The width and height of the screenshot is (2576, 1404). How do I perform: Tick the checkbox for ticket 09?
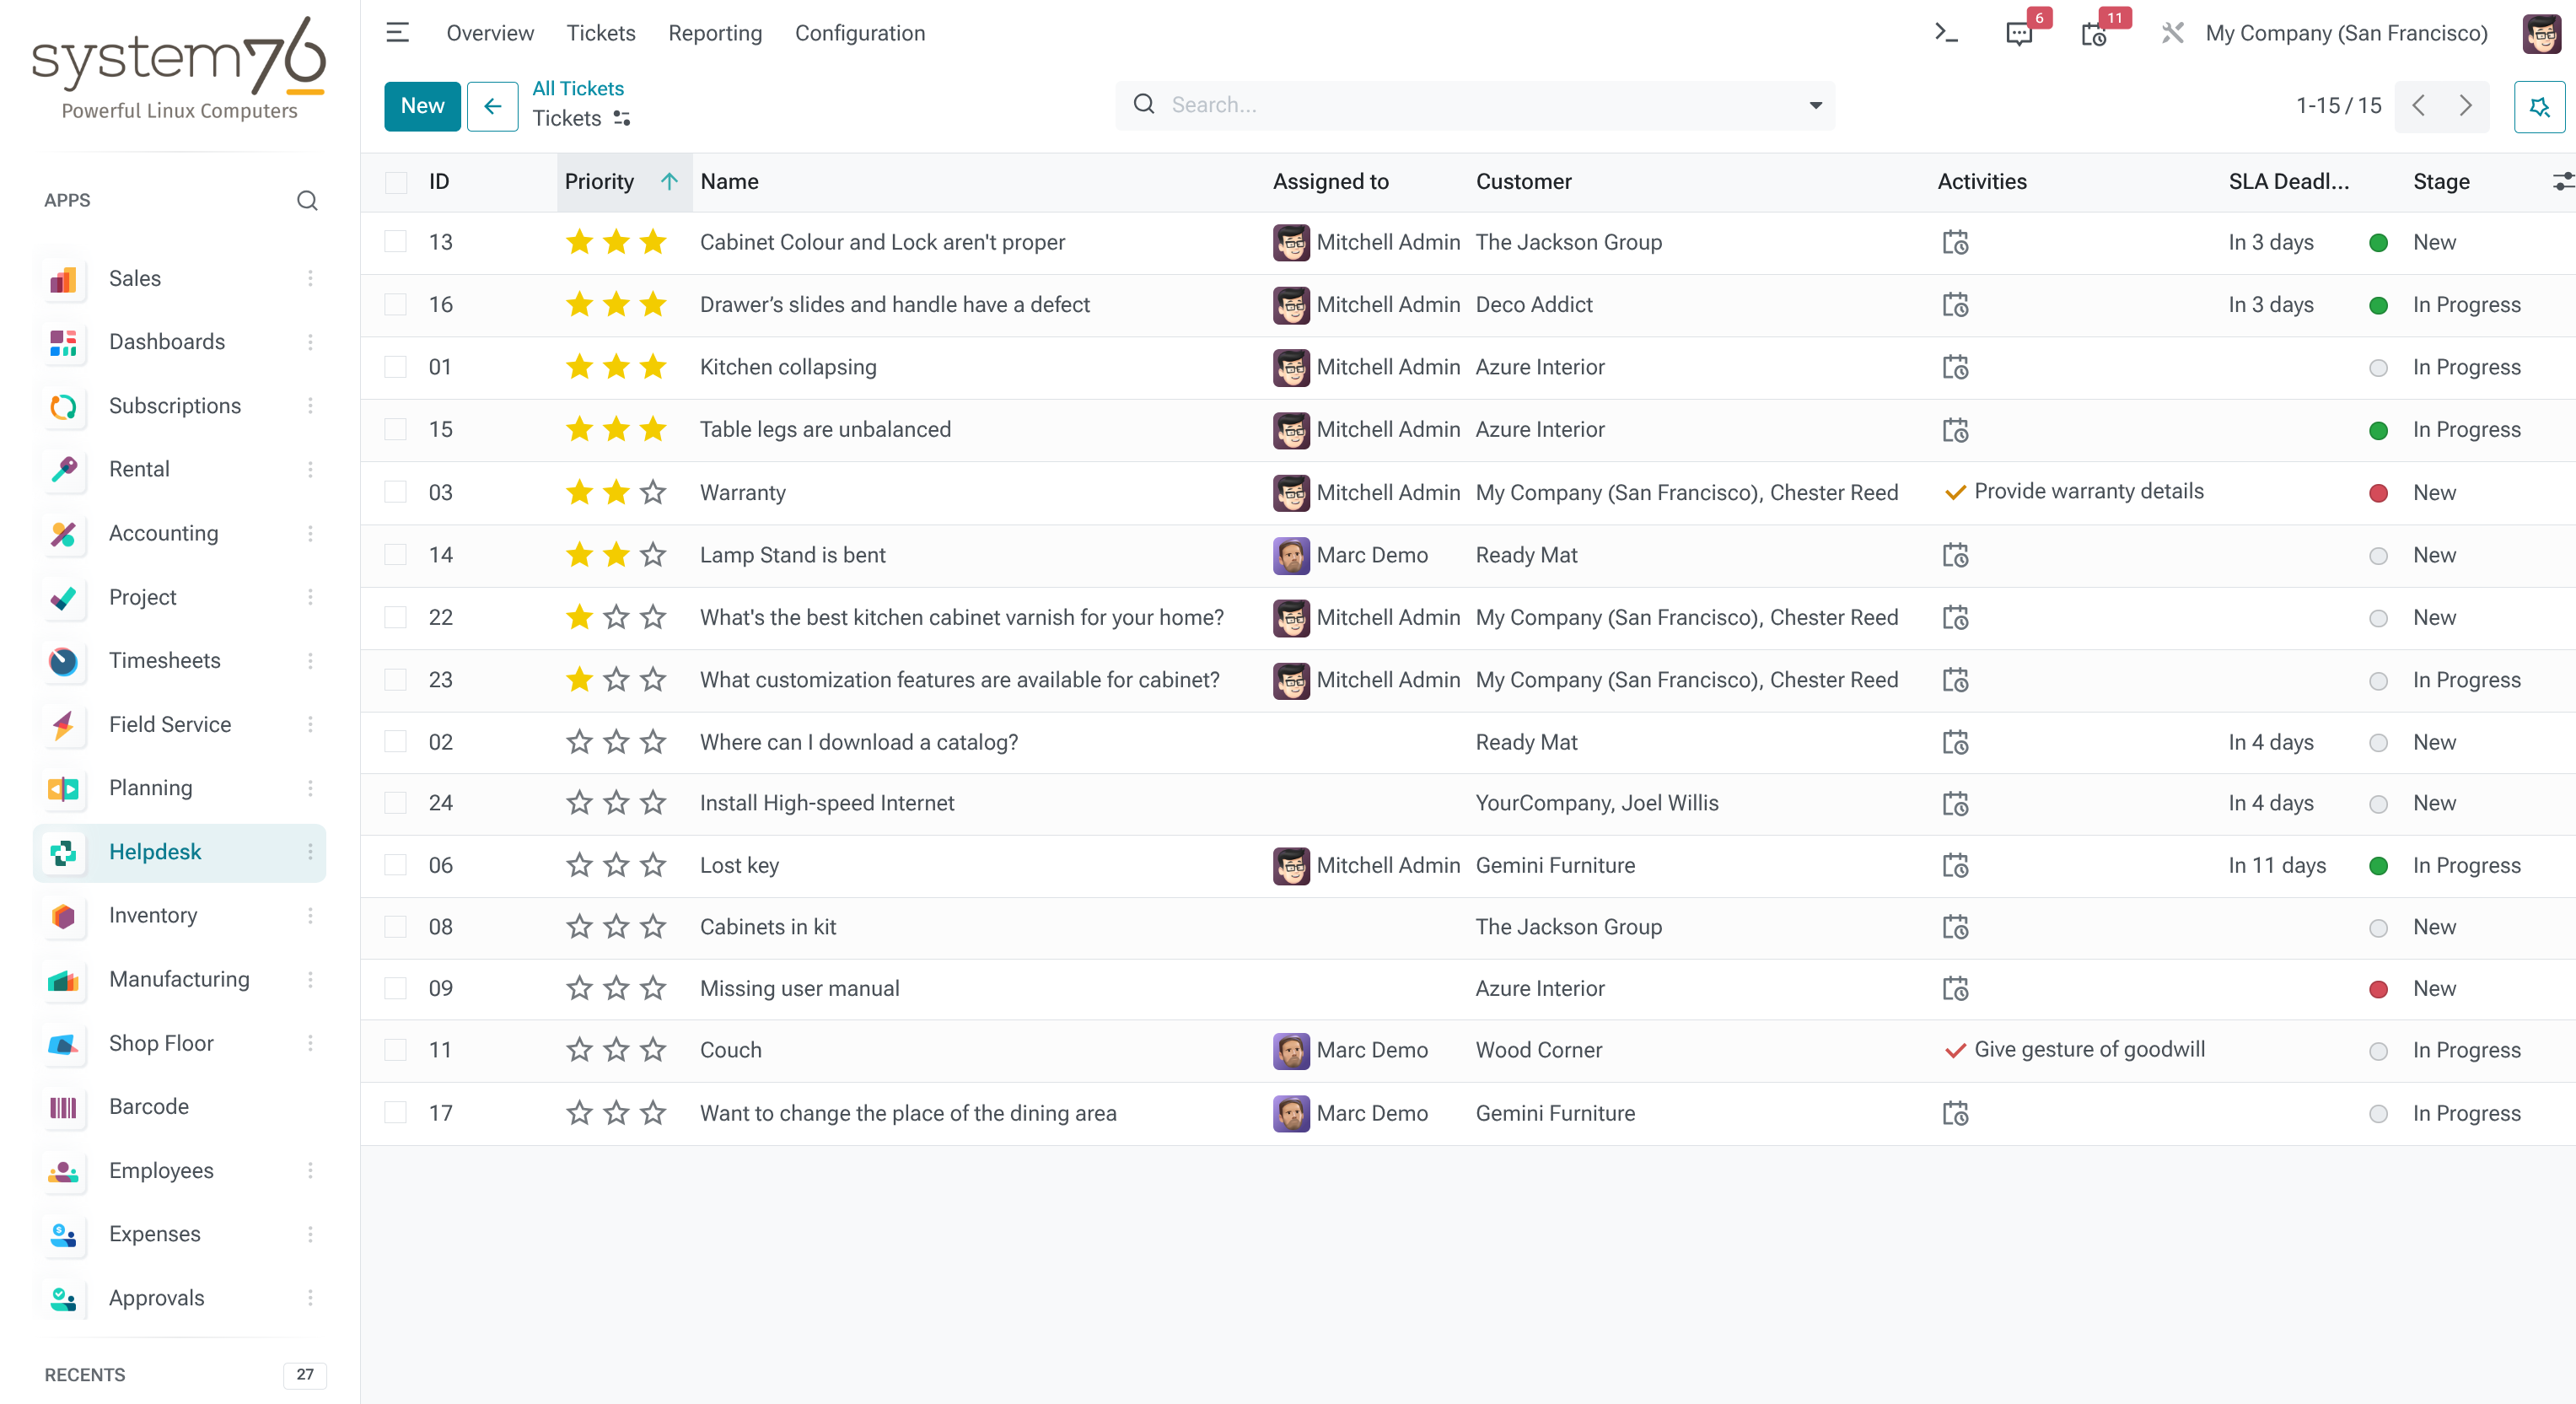396,989
